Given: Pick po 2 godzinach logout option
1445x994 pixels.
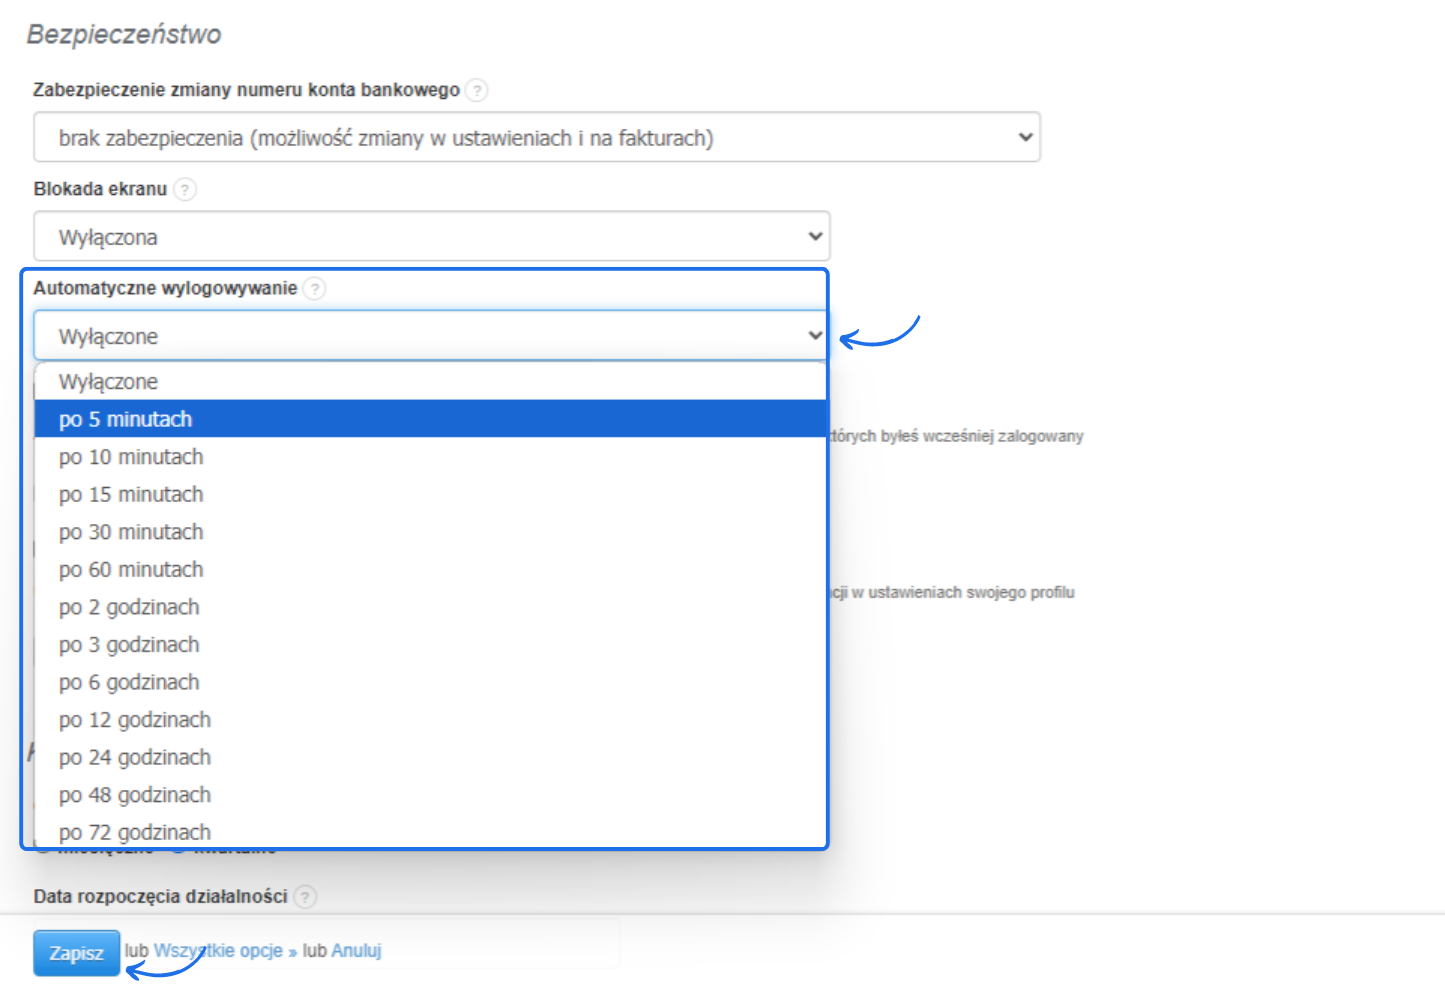Looking at the screenshot, I should pos(431,607).
